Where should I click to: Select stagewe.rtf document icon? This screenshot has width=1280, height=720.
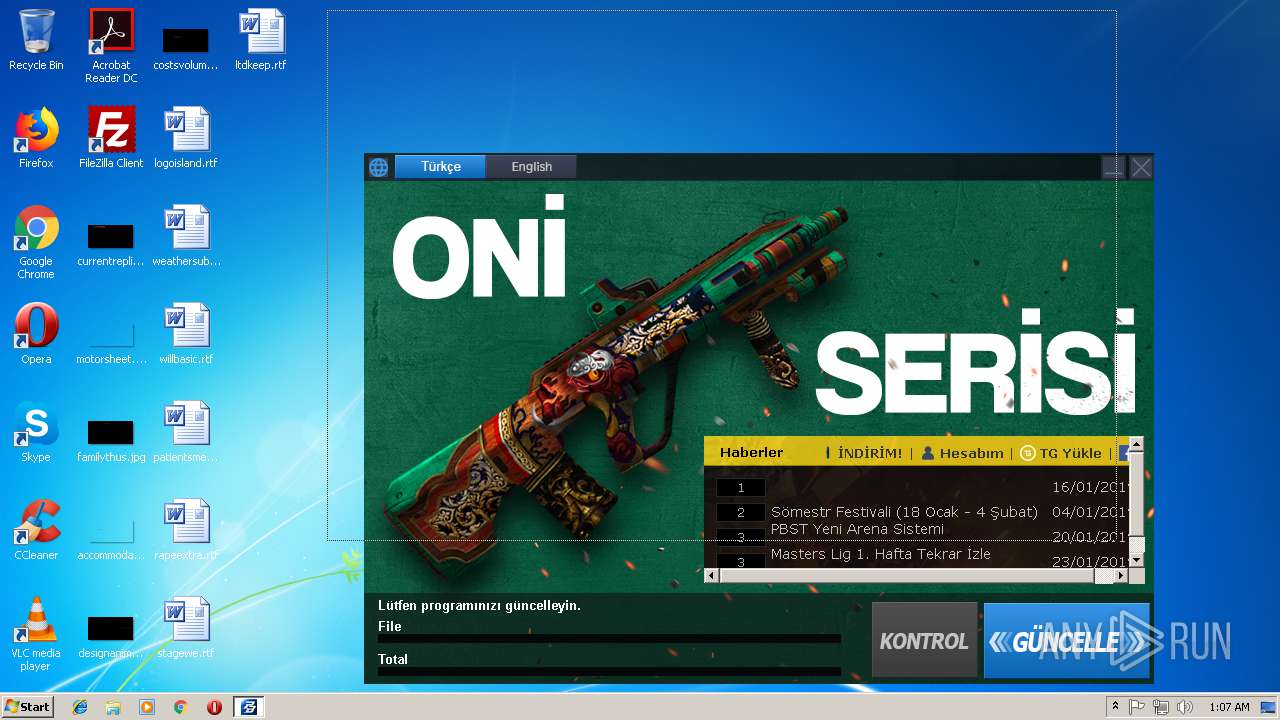tap(186, 628)
